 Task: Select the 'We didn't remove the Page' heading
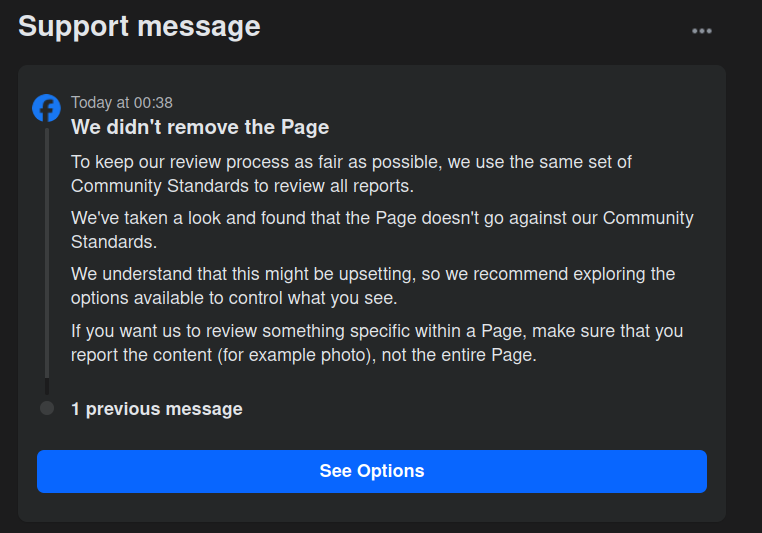(x=200, y=128)
